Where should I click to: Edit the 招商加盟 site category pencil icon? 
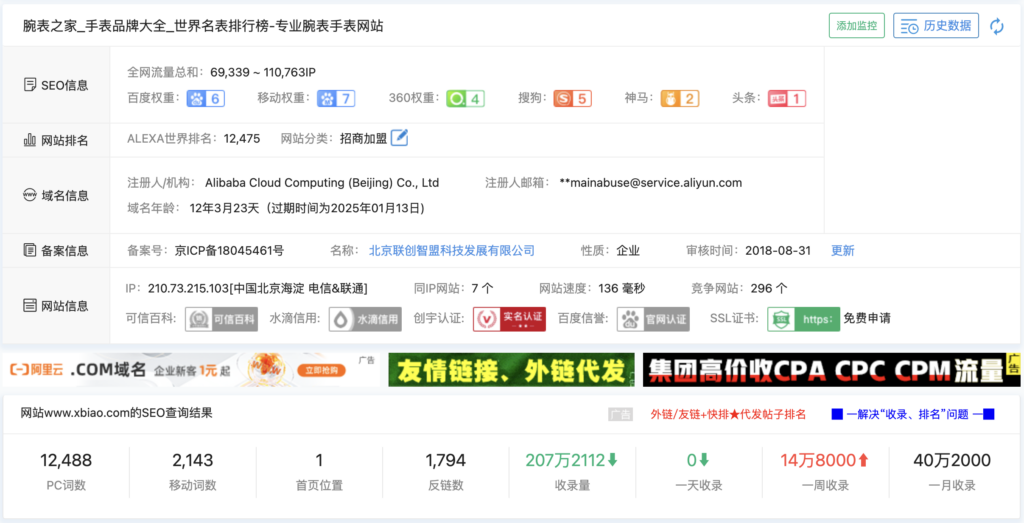click(x=400, y=138)
